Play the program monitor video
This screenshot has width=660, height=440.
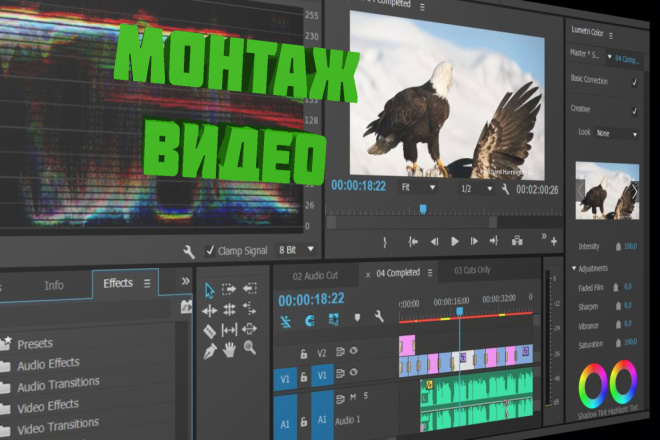tap(455, 242)
